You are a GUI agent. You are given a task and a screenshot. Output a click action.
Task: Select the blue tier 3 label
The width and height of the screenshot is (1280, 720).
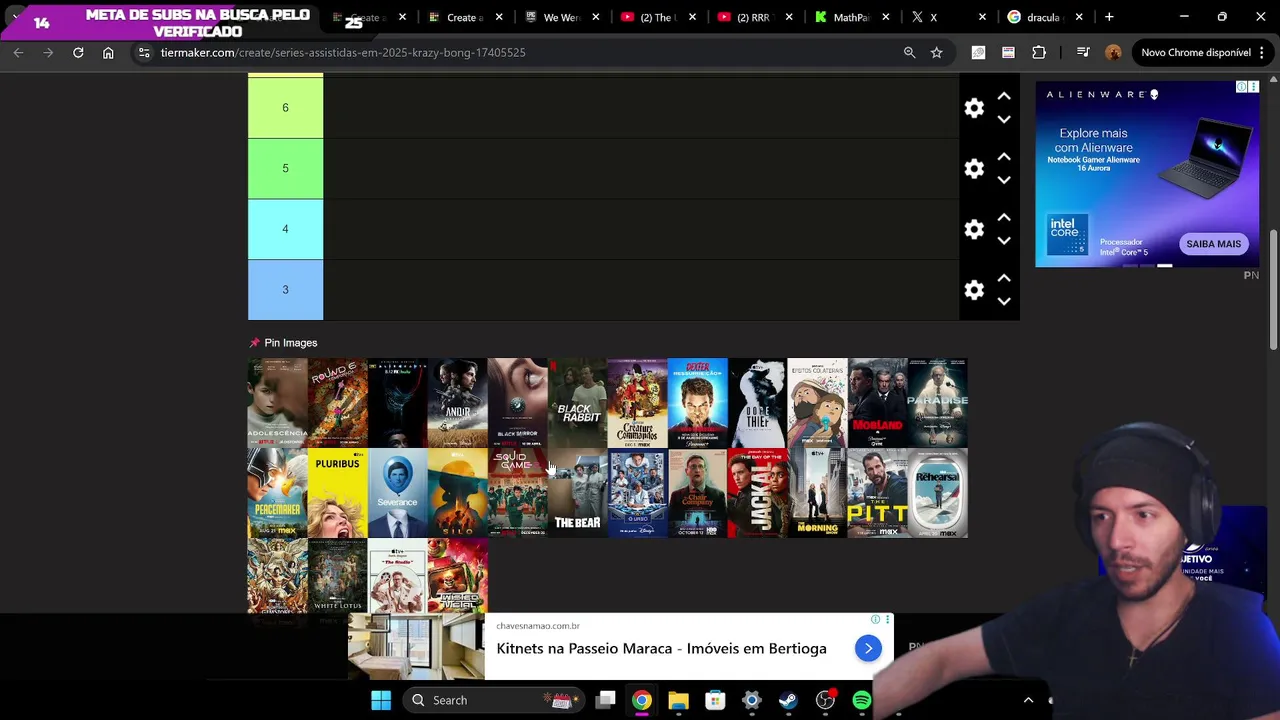285,290
